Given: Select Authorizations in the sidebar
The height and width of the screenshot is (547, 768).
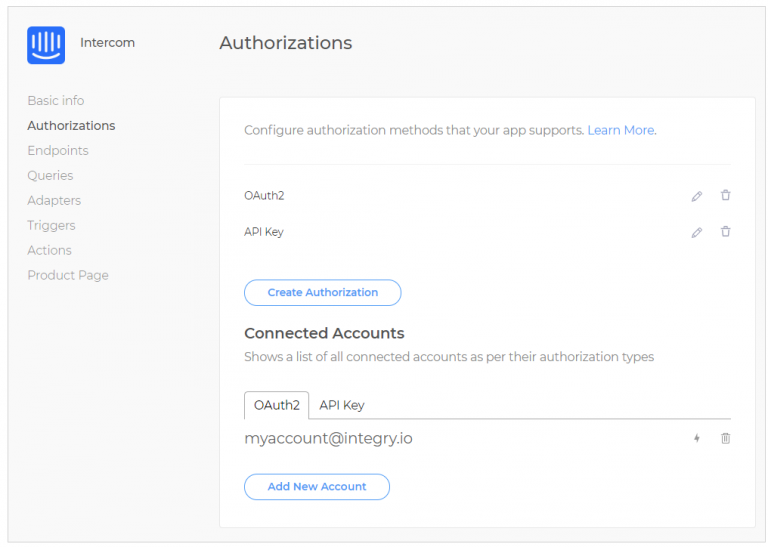Looking at the screenshot, I should (71, 125).
